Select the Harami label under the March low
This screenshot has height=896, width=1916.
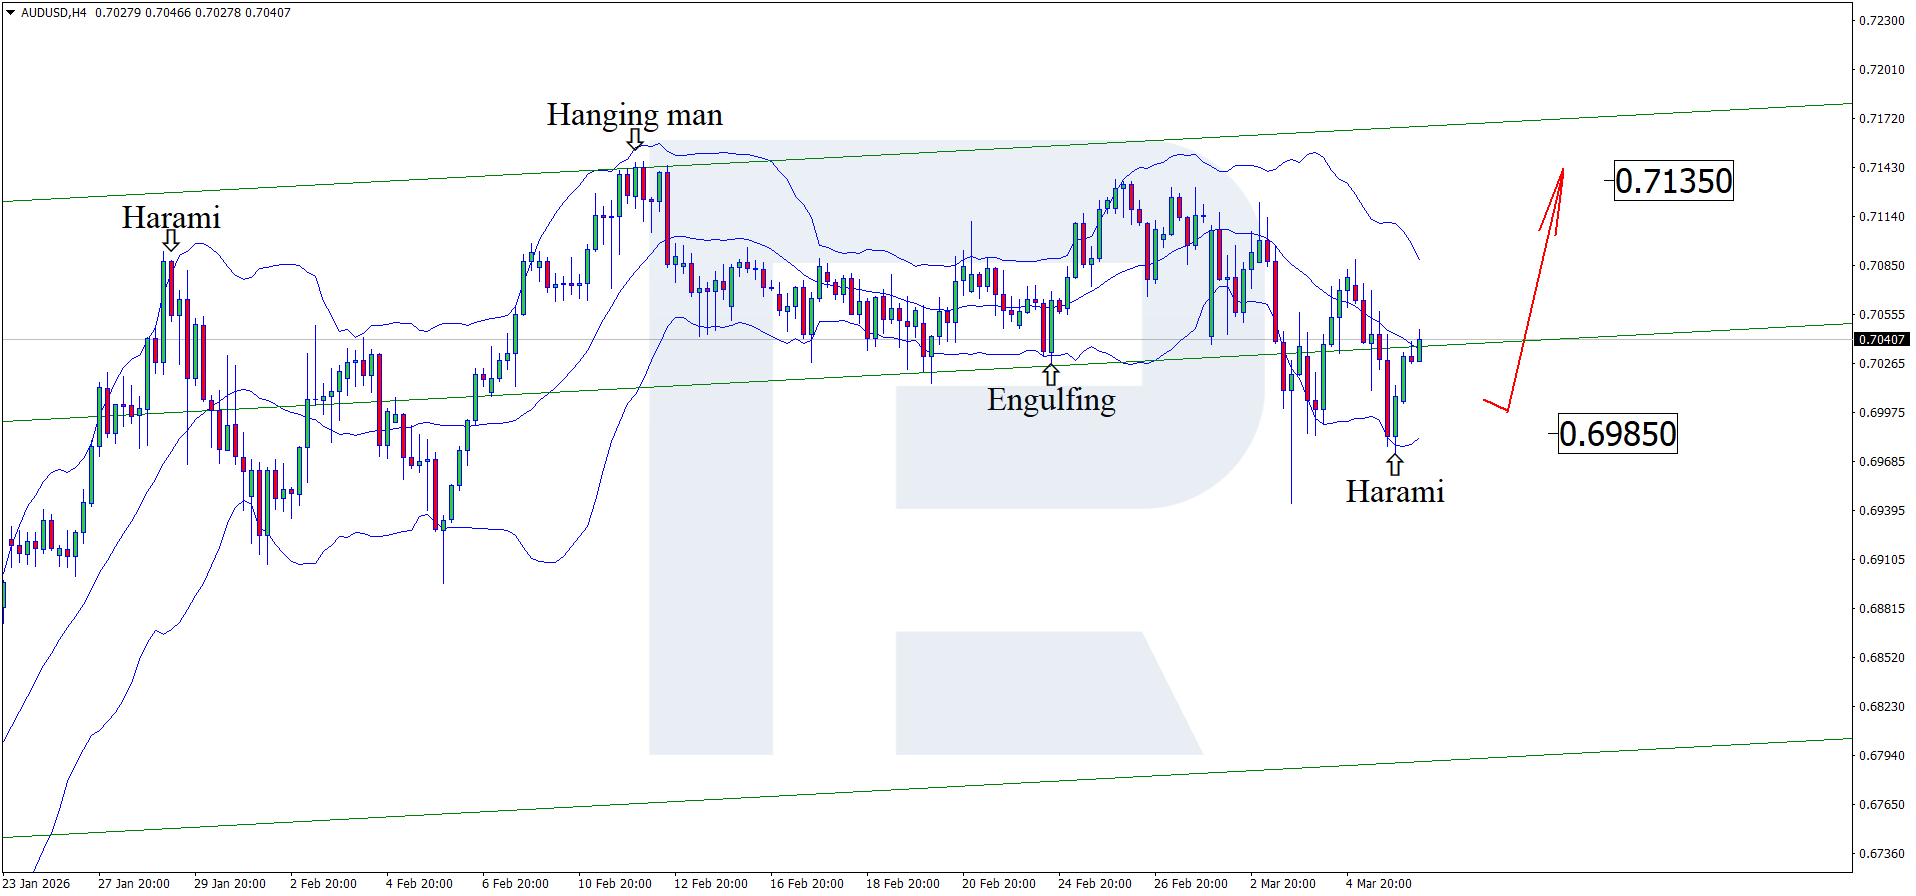click(1395, 492)
